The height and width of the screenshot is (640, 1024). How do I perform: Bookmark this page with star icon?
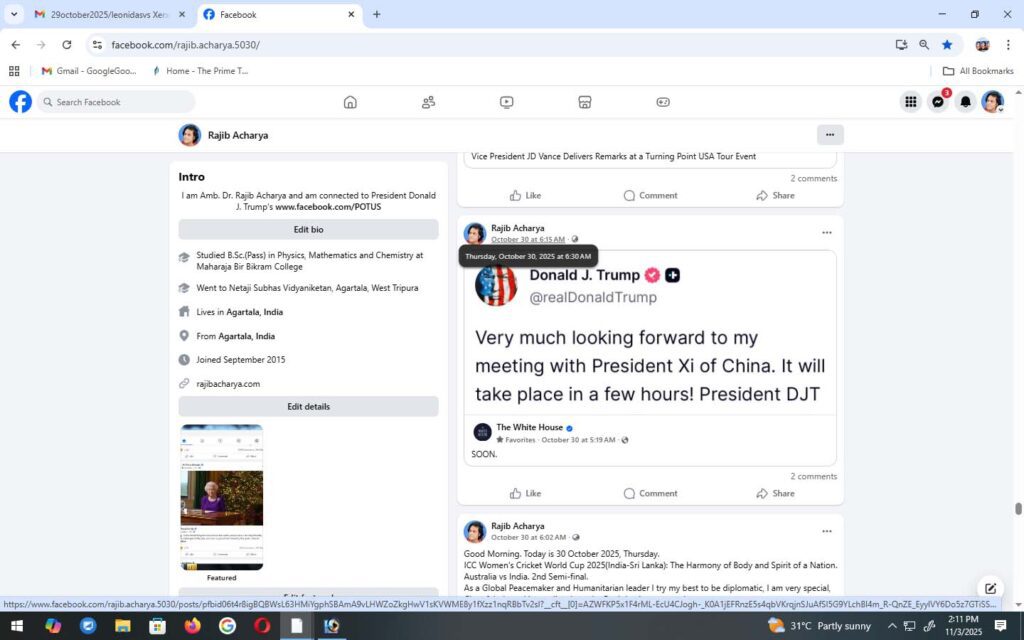point(947,45)
